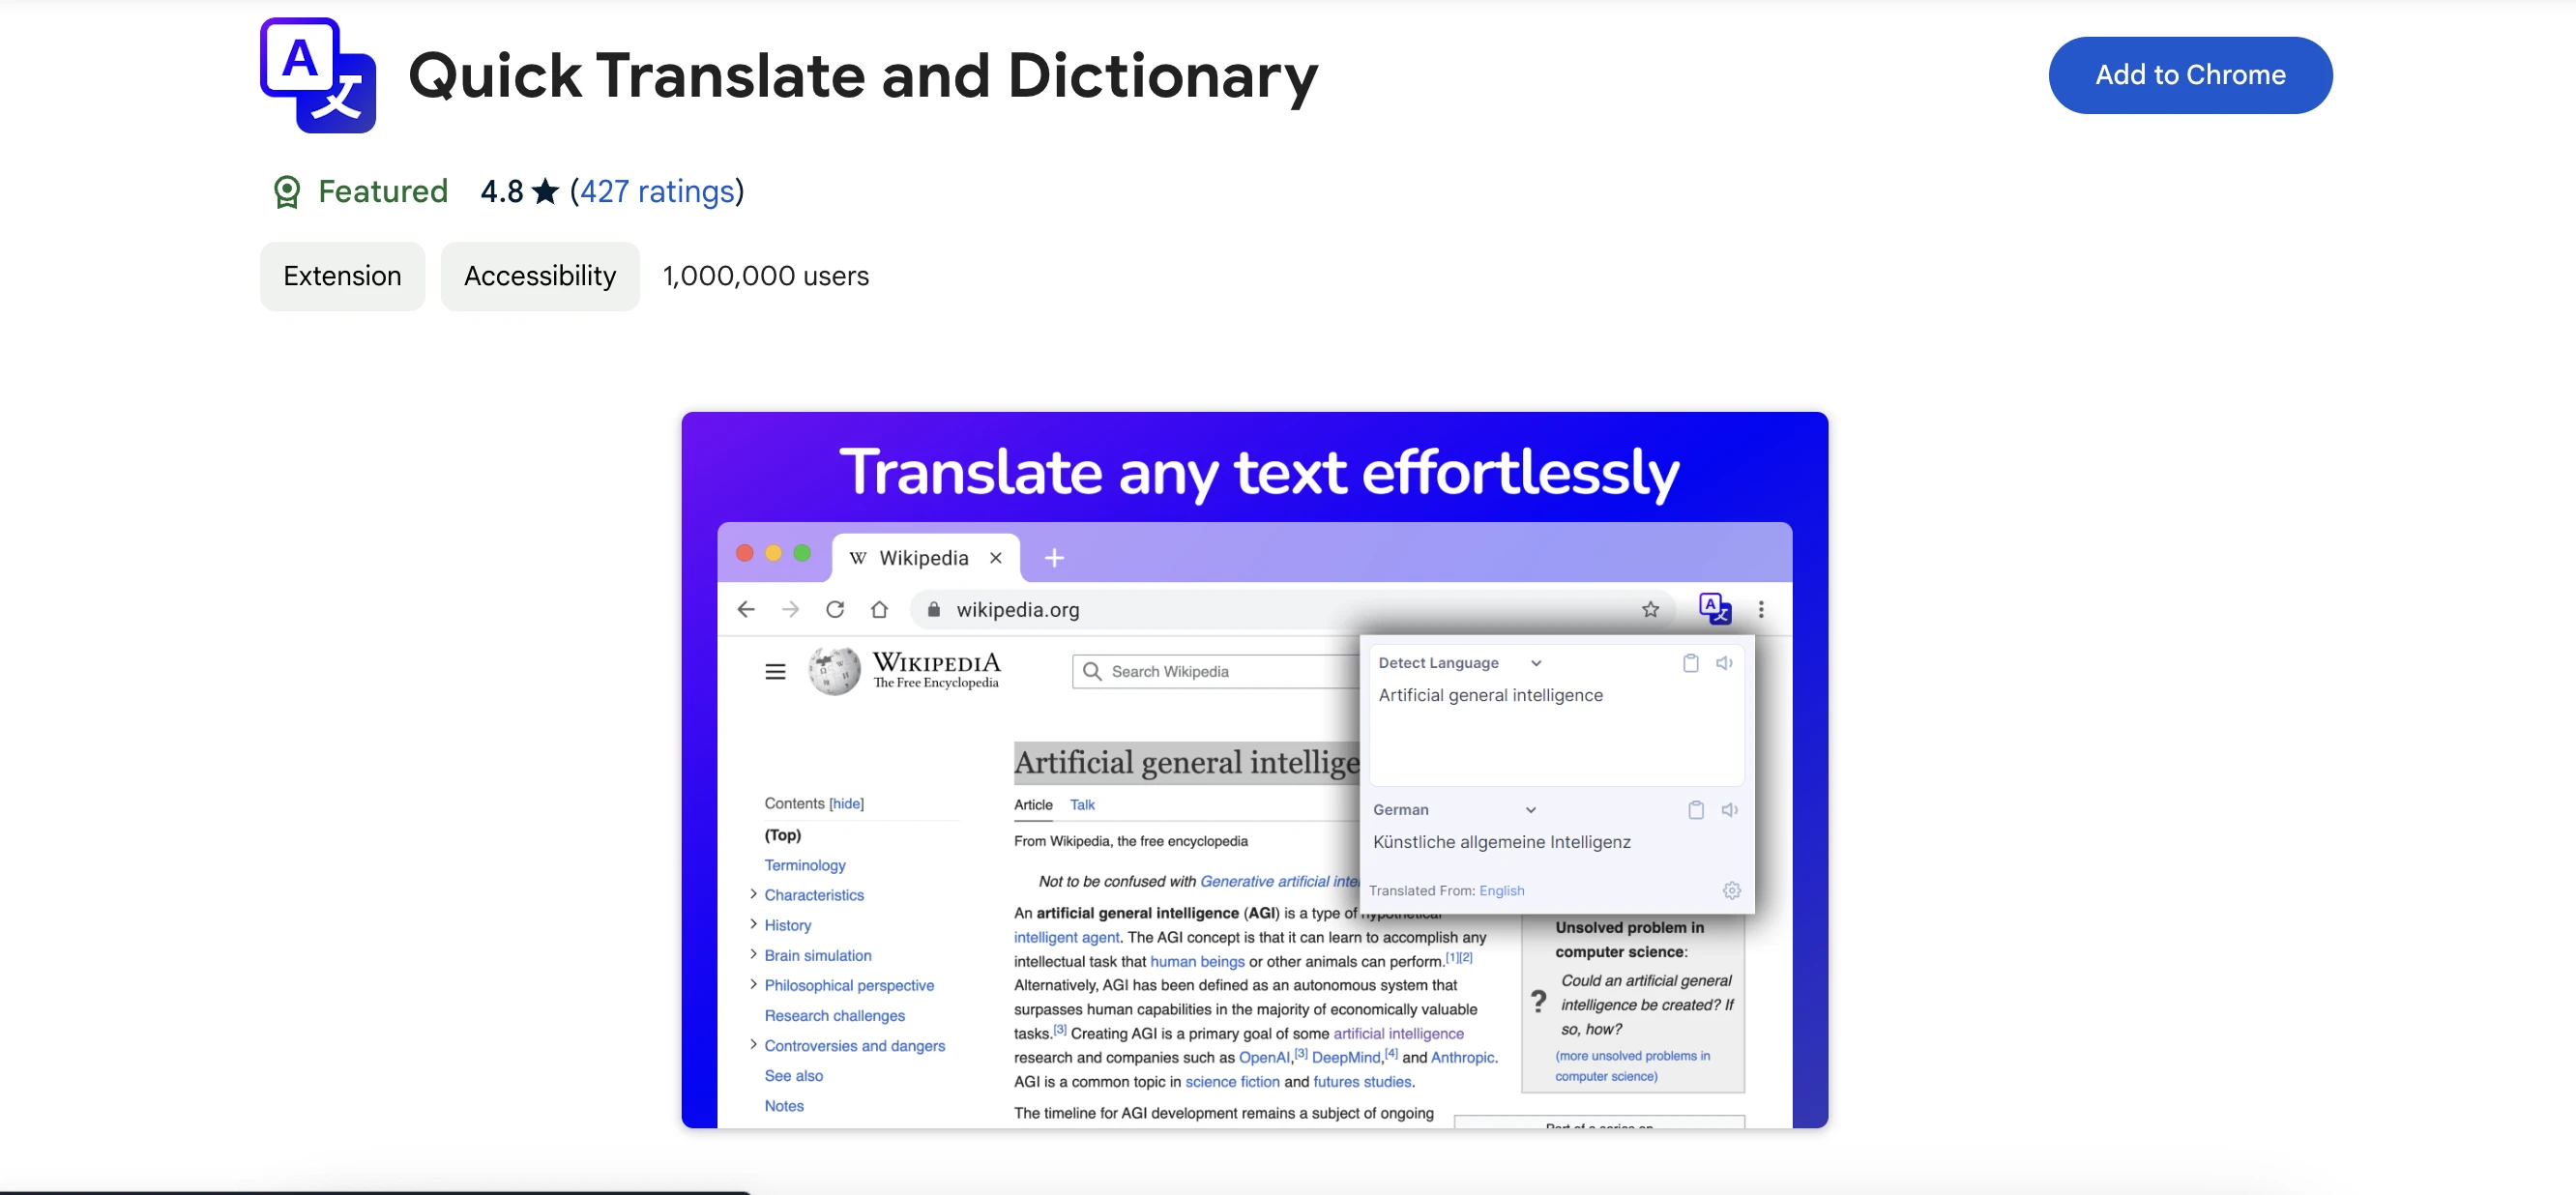Click the bookmark star in address bar
Image resolution: width=2576 pixels, height=1195 pixels.
click(1650, 609)
